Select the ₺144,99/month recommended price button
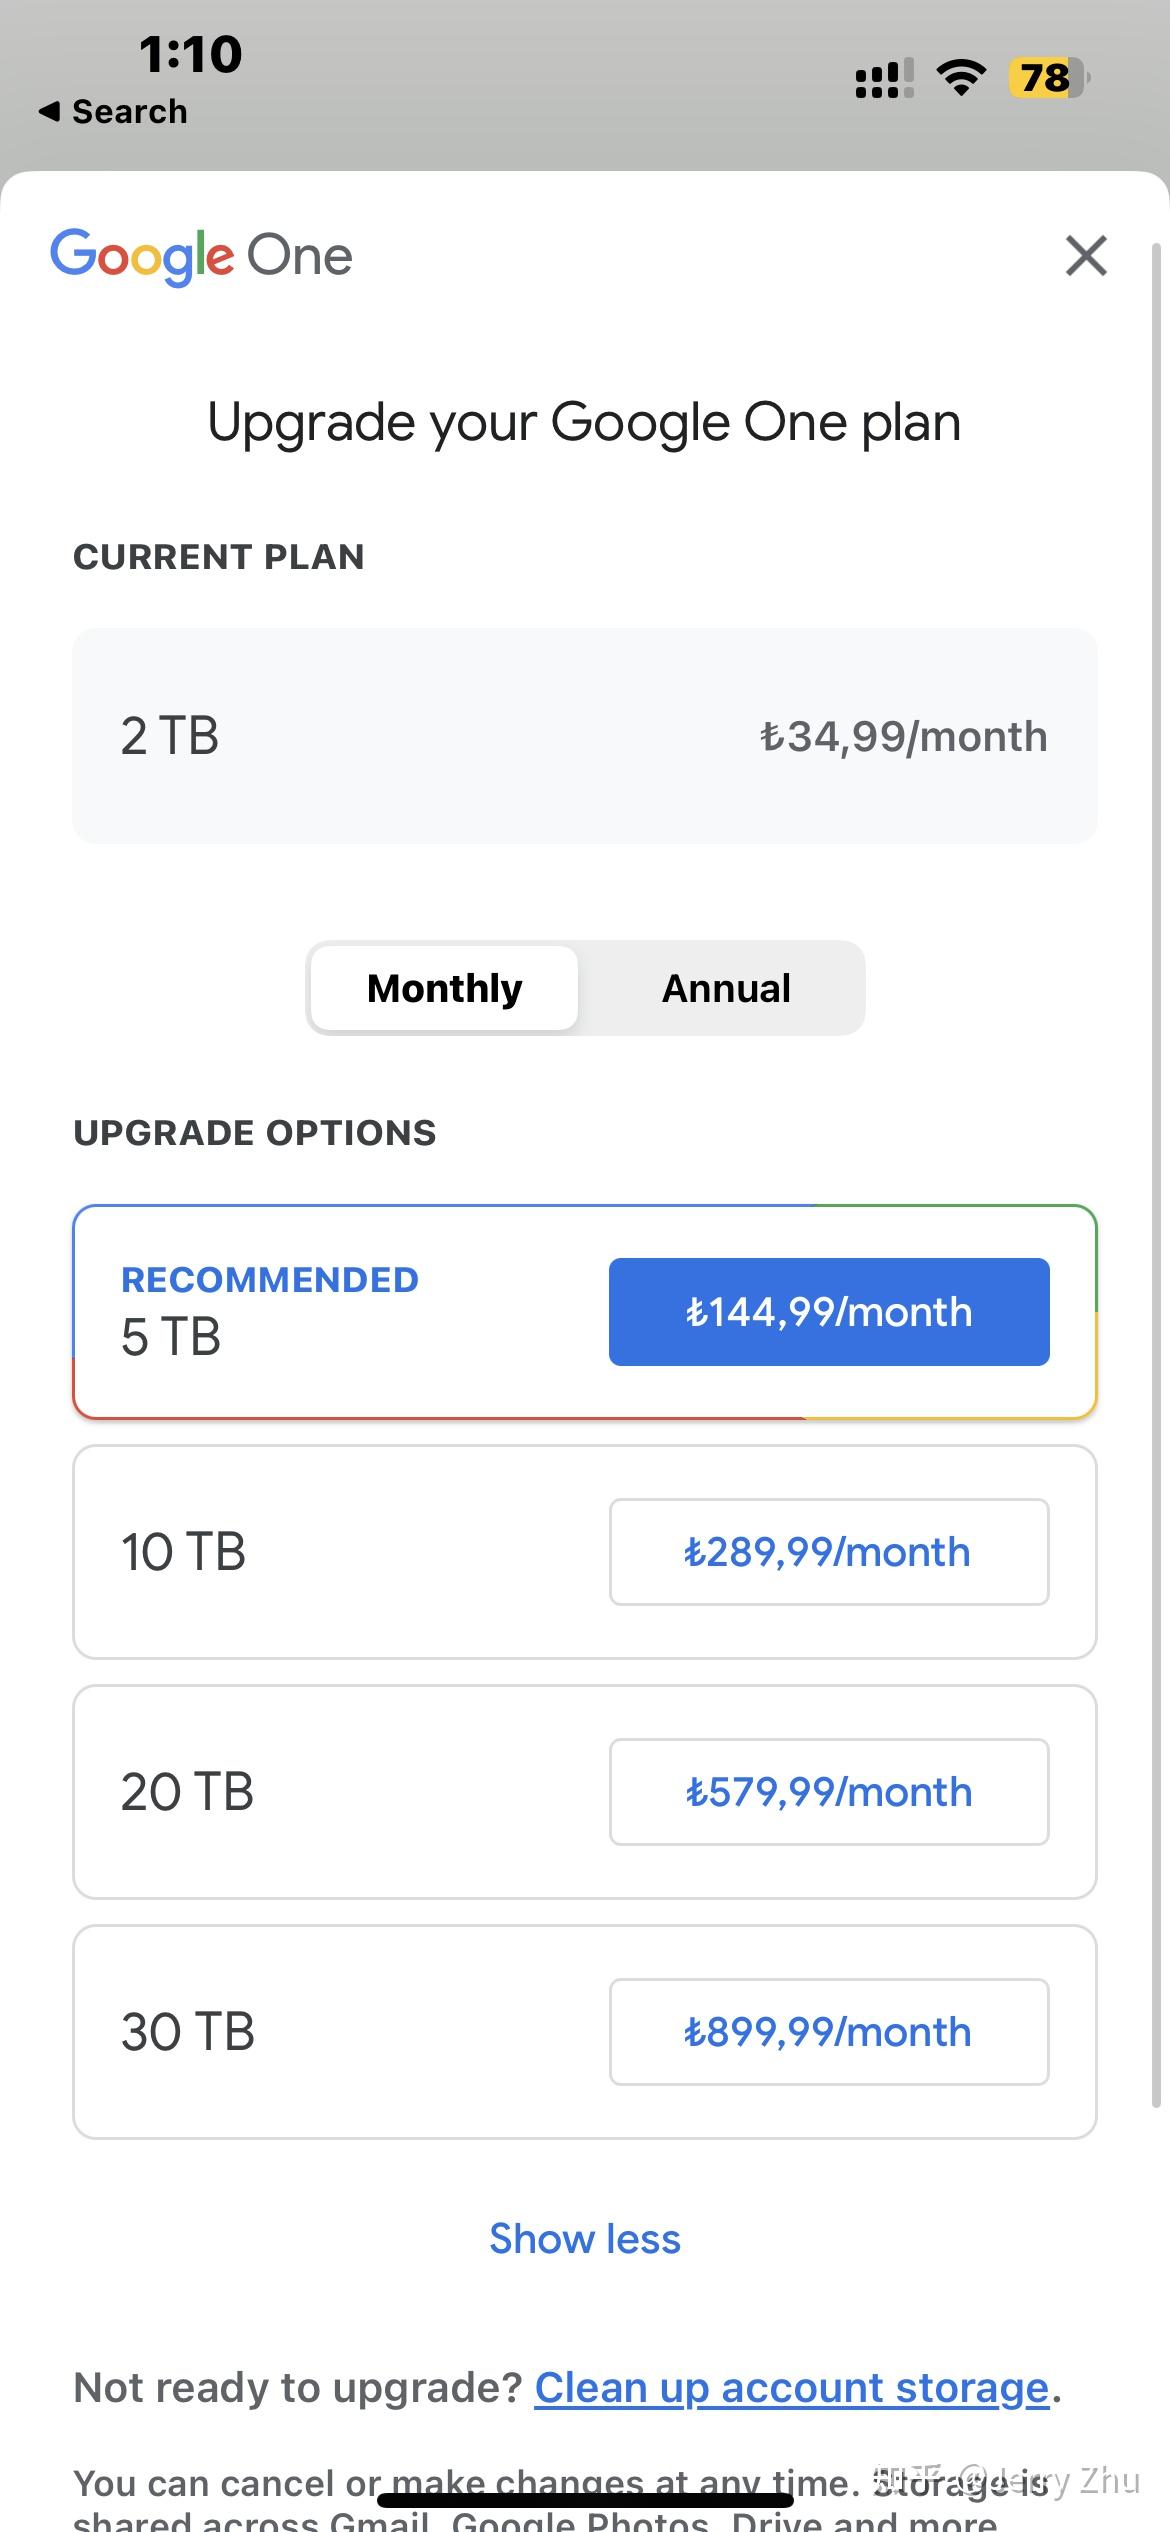The height and width of the screenshot is (2532, 1170). 828,1311
